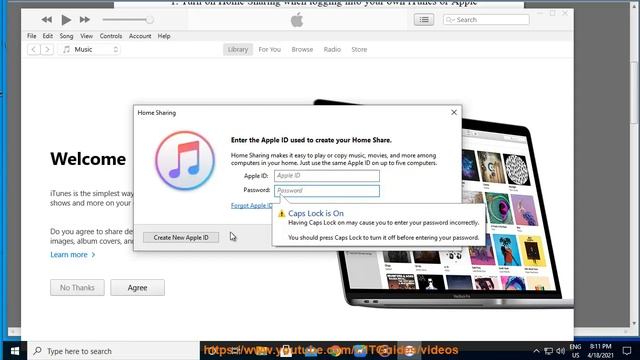Open the speaker volume tray icon

click(x=560, y=351)
